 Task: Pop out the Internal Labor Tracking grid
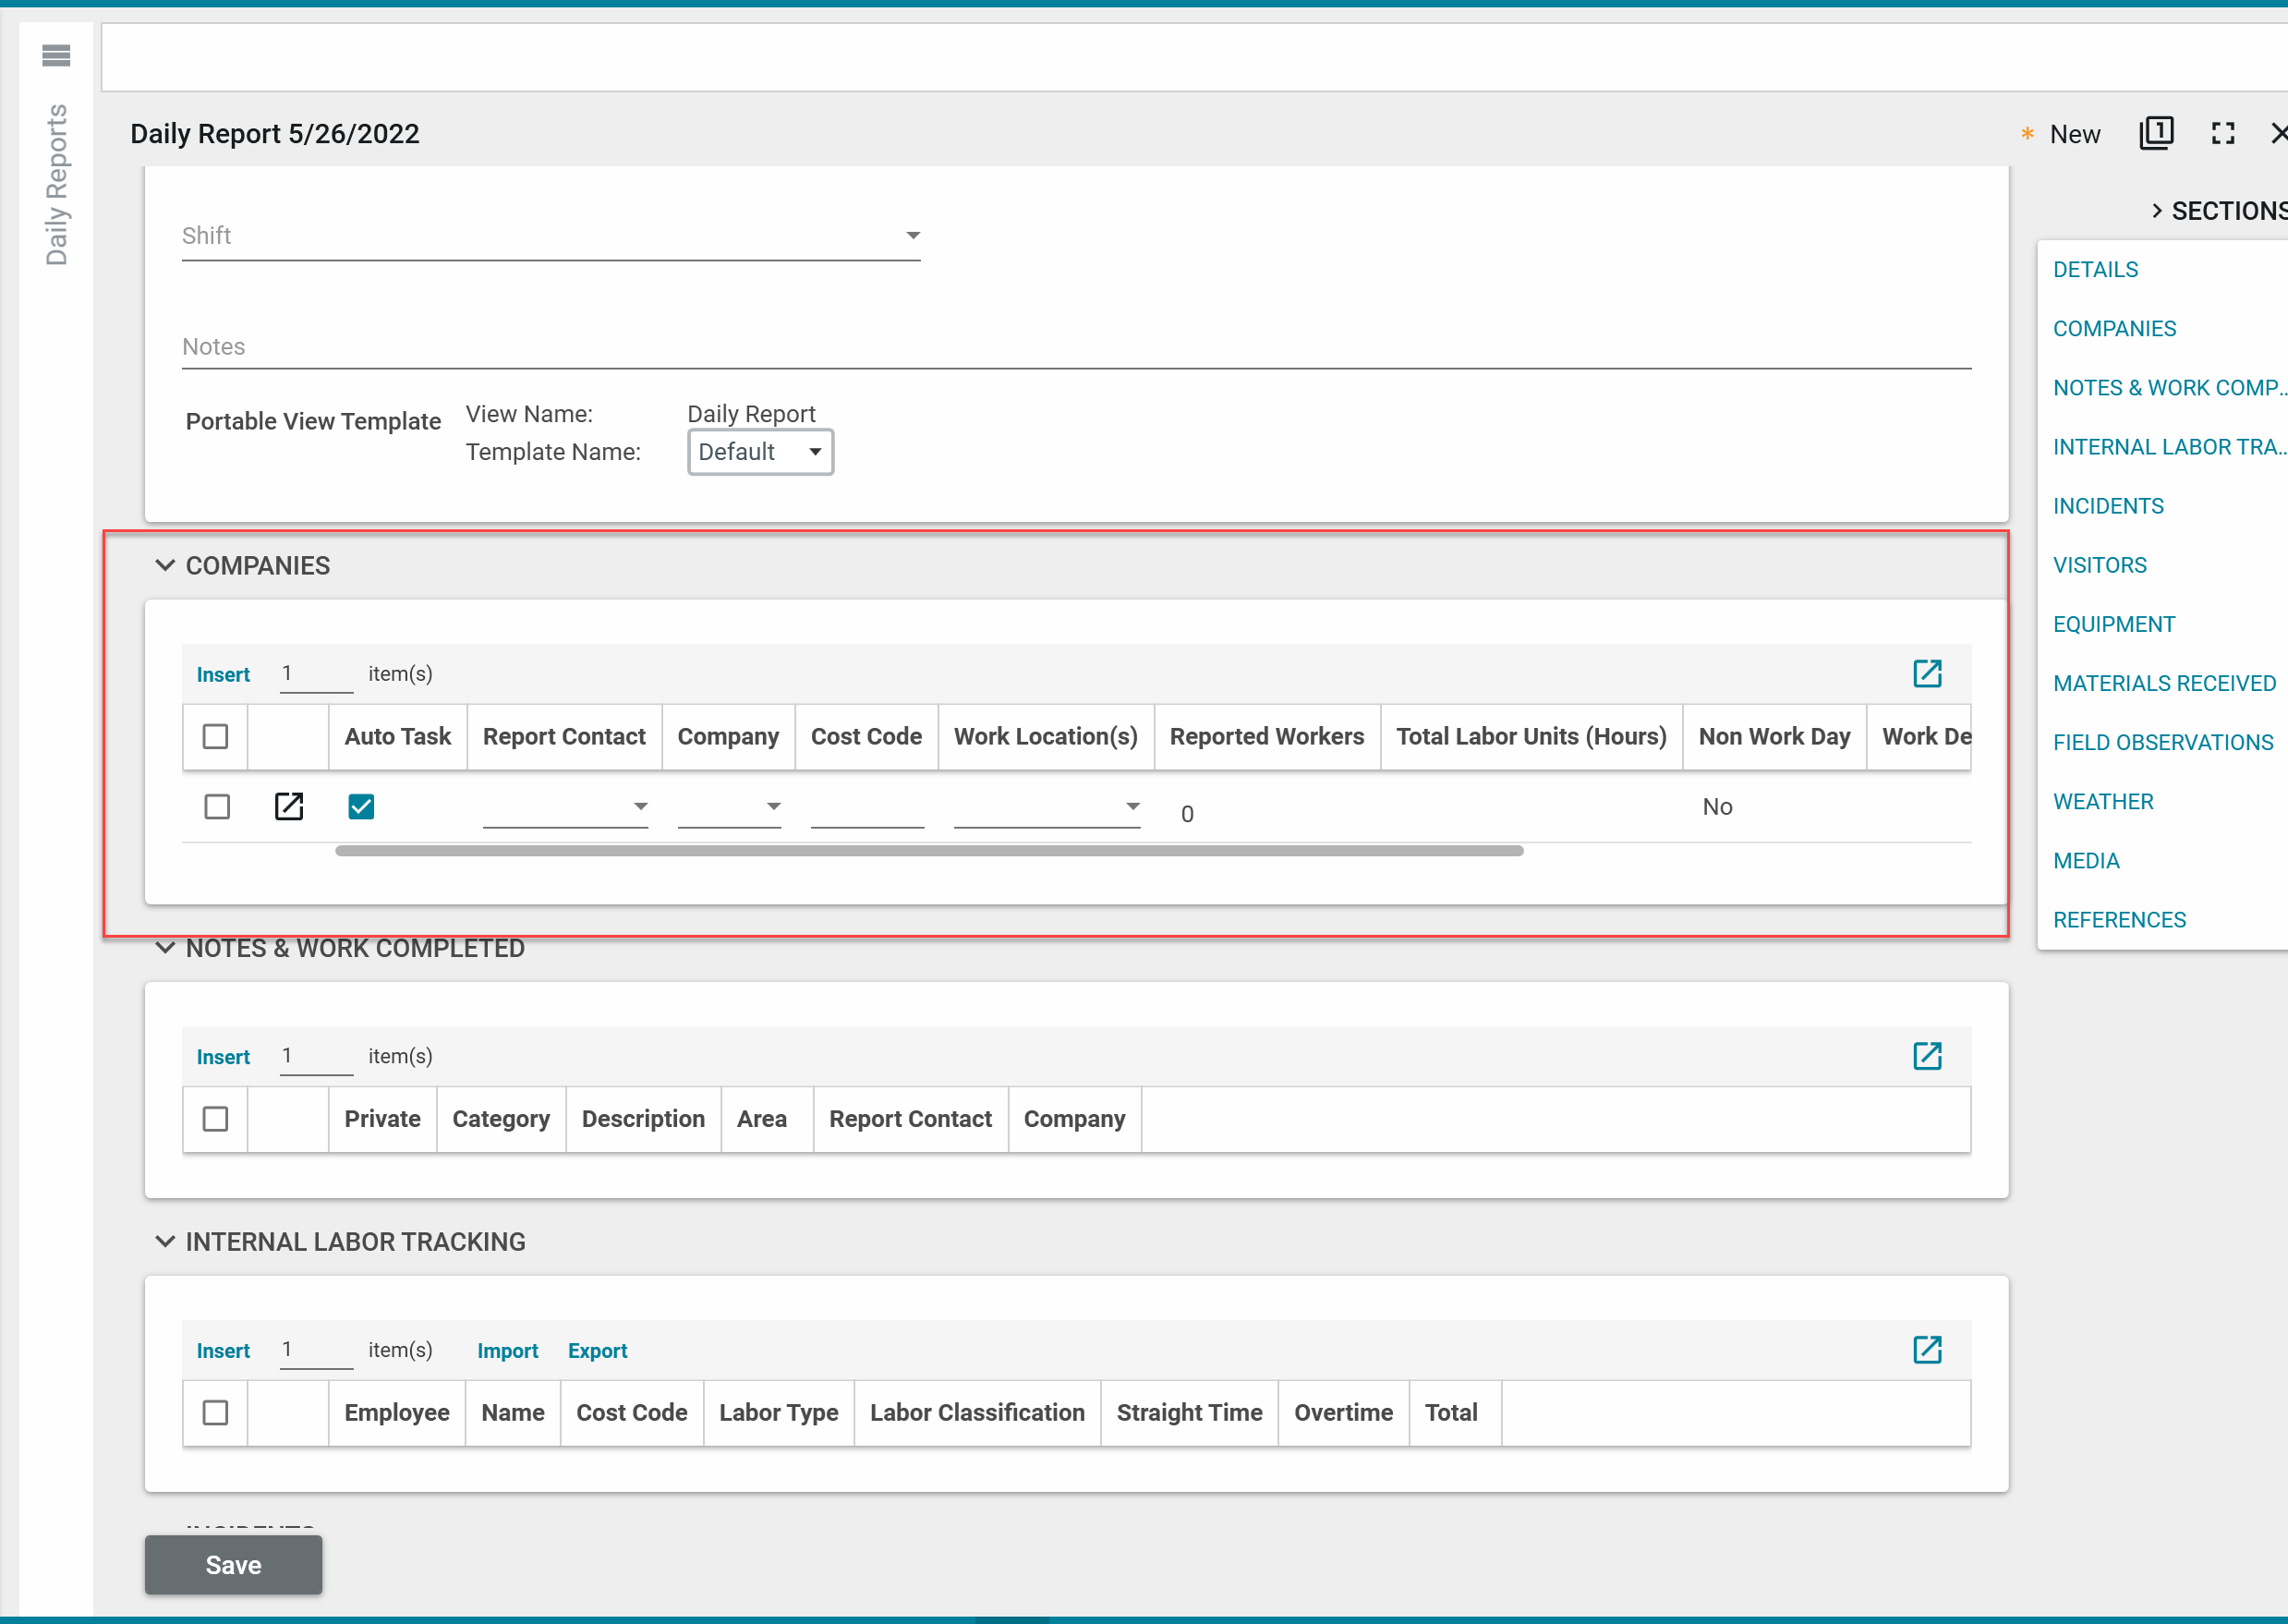point(1926,1349)
